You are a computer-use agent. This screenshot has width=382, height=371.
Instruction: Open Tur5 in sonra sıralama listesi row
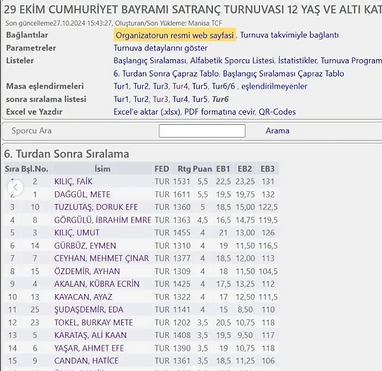pos(200,99)
